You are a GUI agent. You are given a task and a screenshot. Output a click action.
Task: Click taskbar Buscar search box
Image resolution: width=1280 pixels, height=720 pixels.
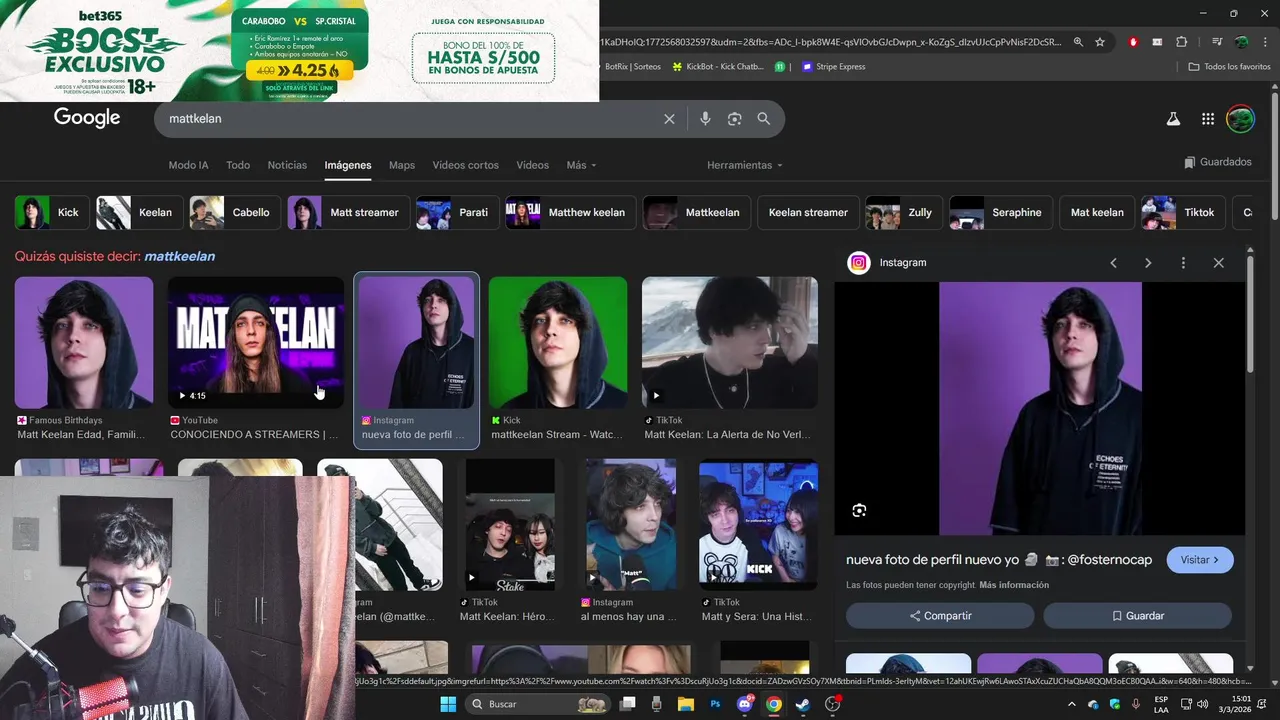[540, 704]
